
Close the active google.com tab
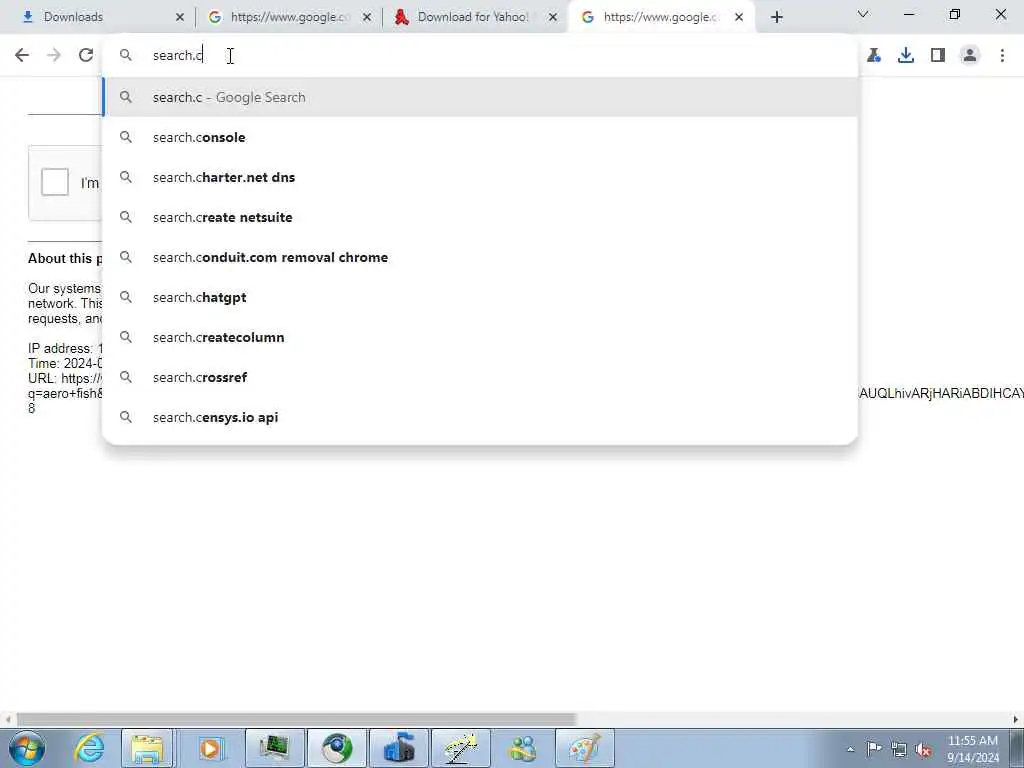point(739,18)
